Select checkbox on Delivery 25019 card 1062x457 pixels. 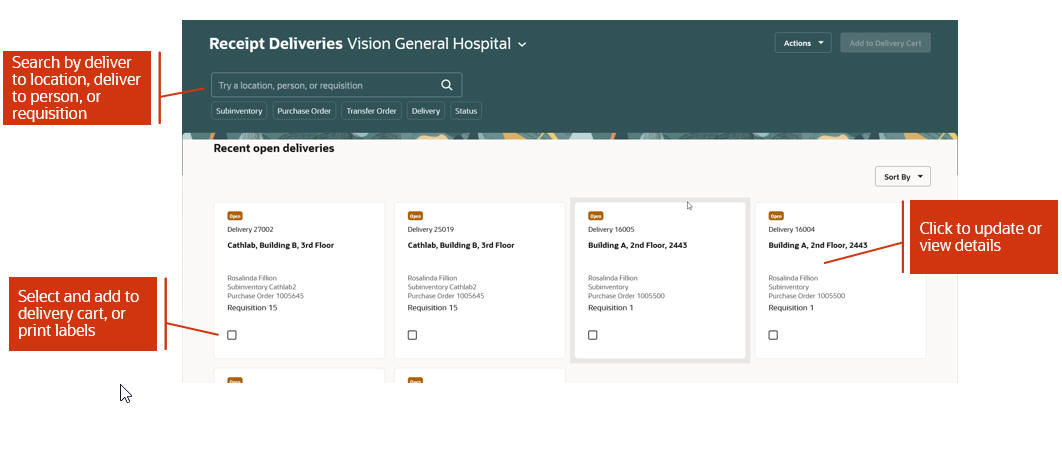coord(412,335)
